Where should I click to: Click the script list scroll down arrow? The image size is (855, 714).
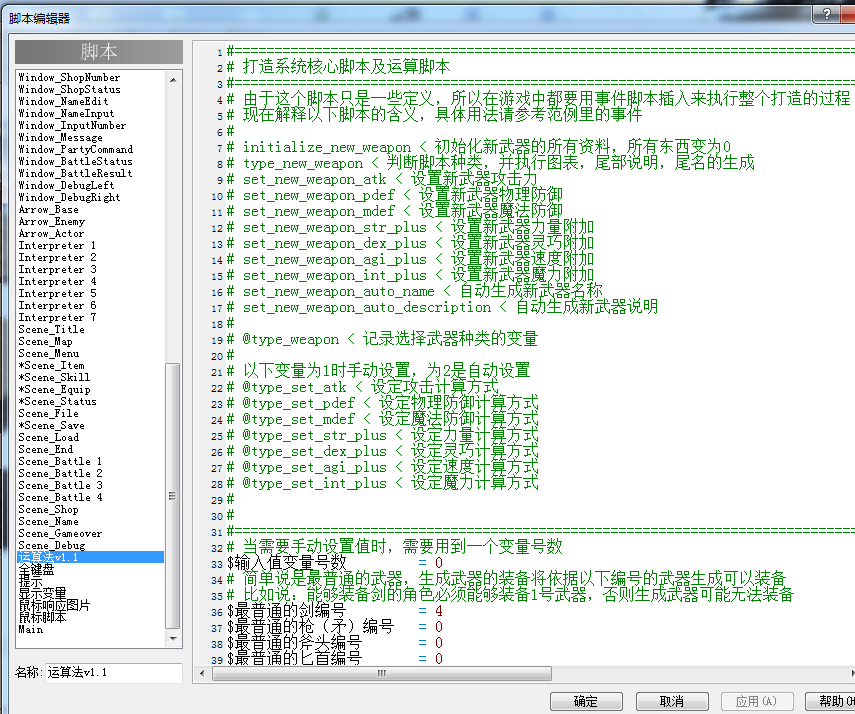(173, 638)
